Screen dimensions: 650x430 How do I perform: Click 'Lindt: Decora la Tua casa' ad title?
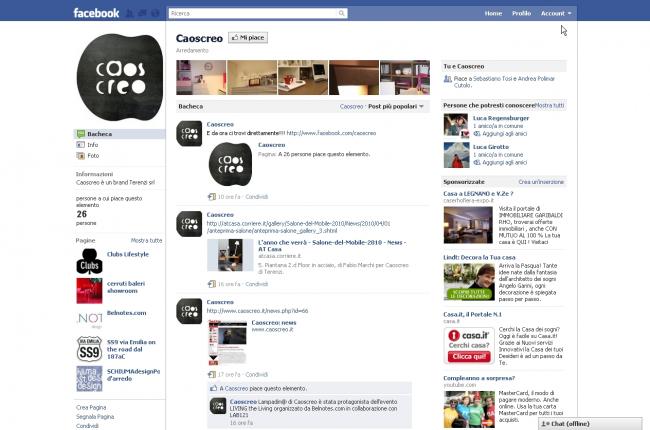[479, 258]
